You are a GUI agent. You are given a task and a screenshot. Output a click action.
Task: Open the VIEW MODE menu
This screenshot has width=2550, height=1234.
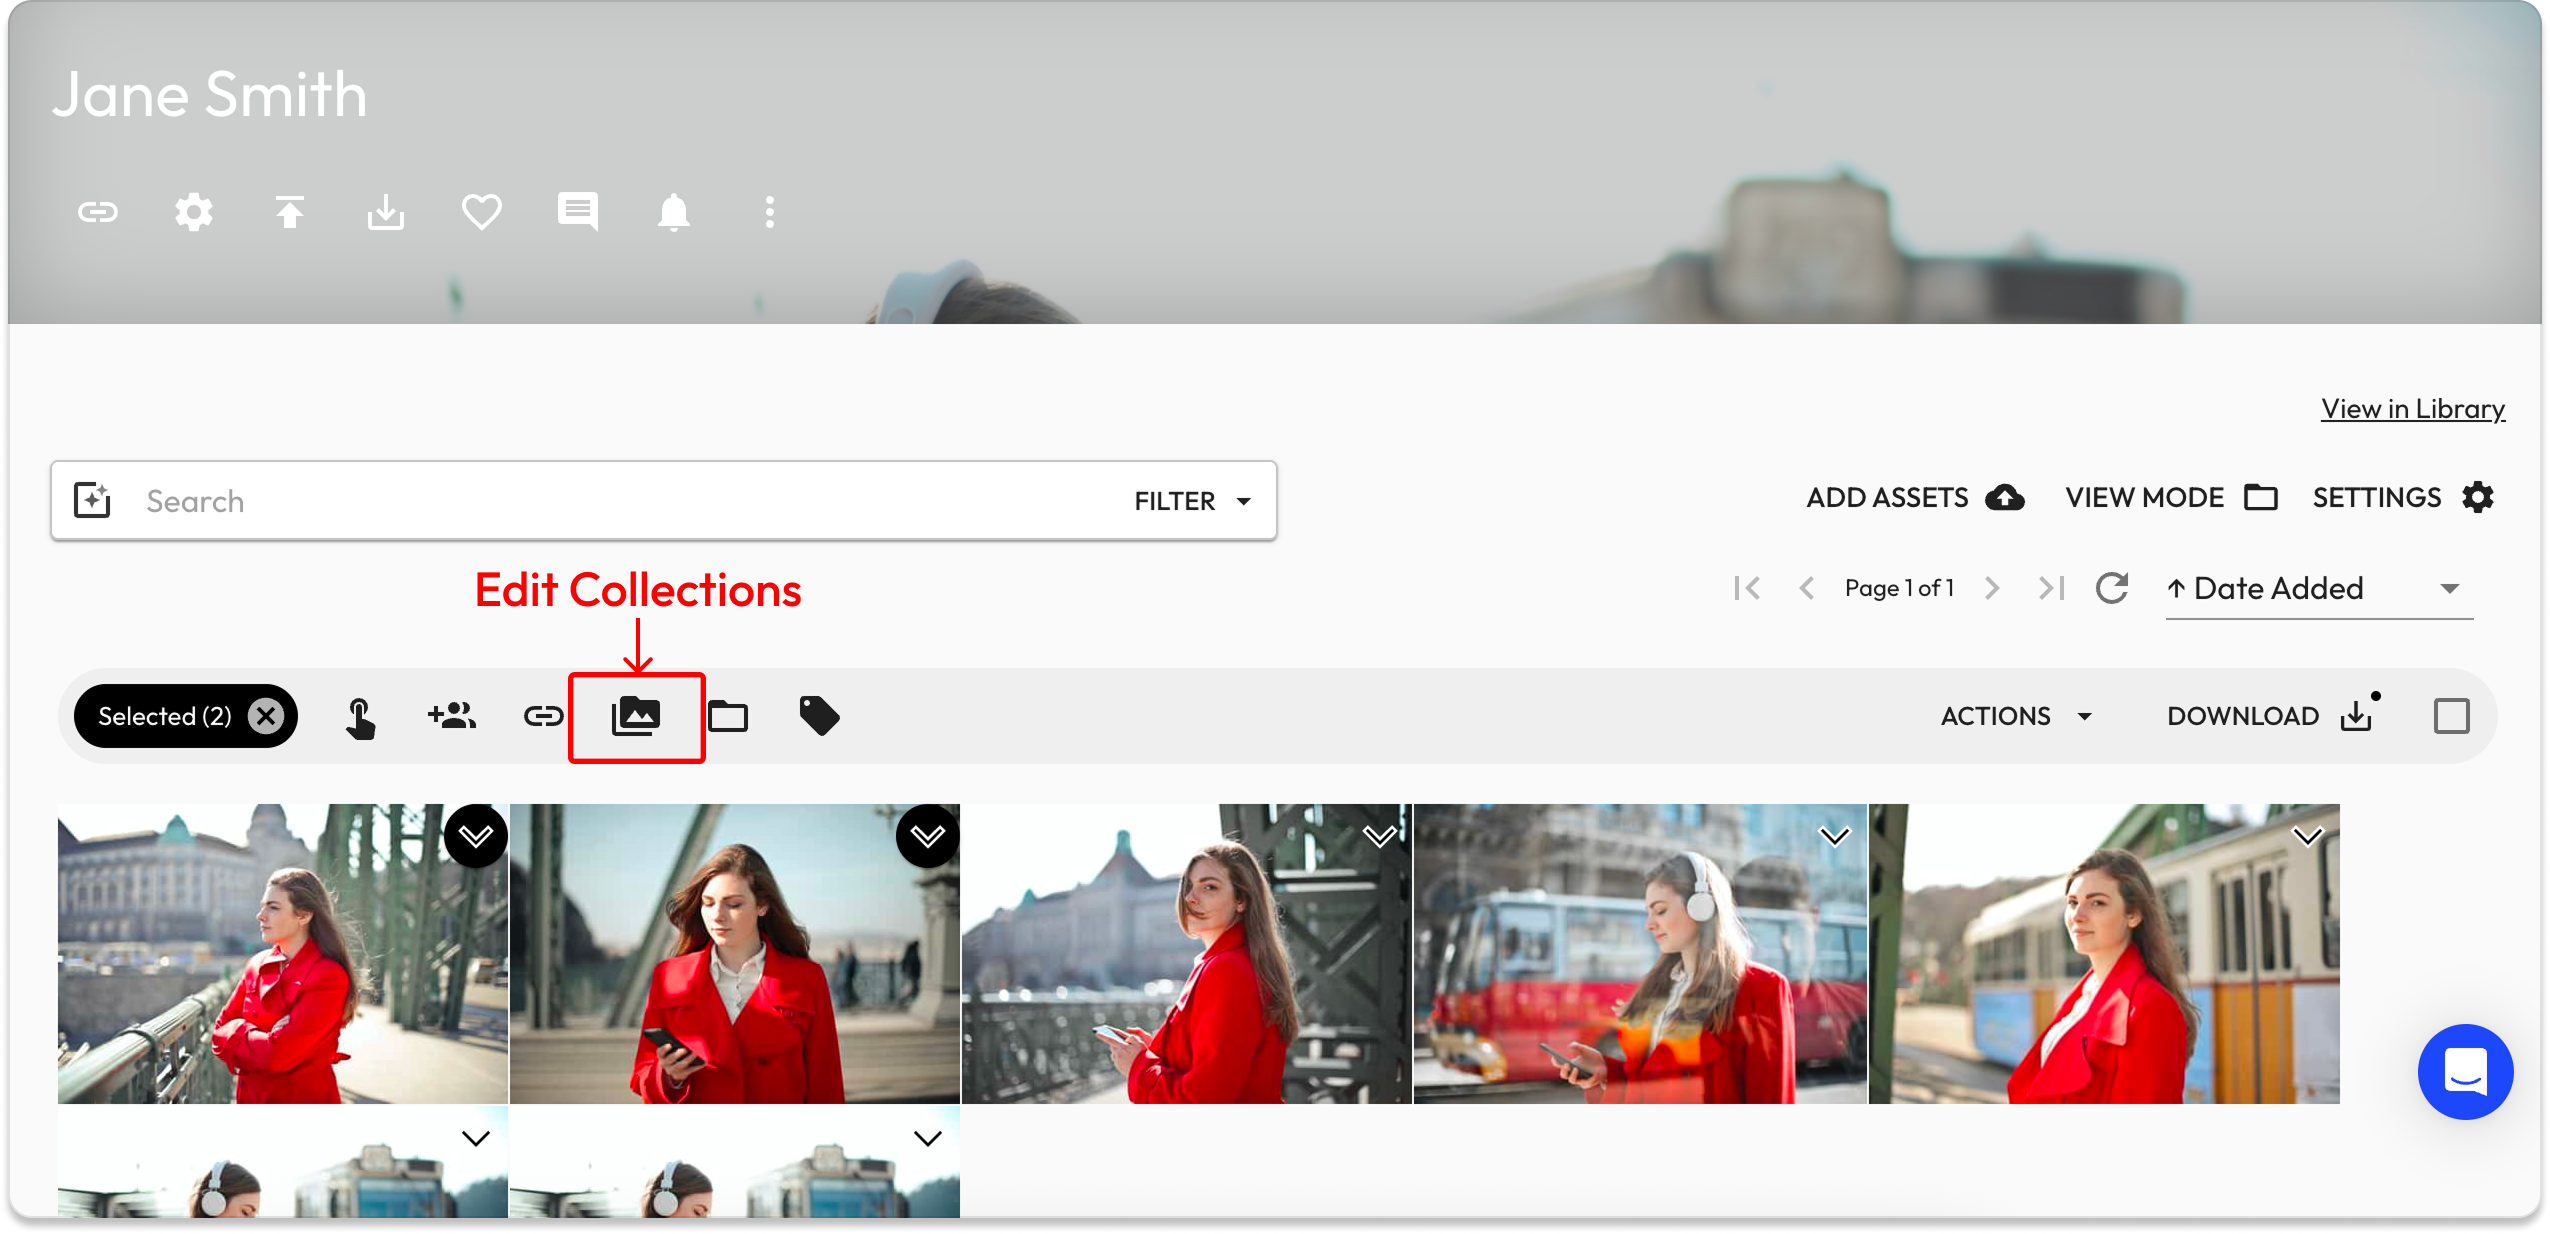[2171, 497]
